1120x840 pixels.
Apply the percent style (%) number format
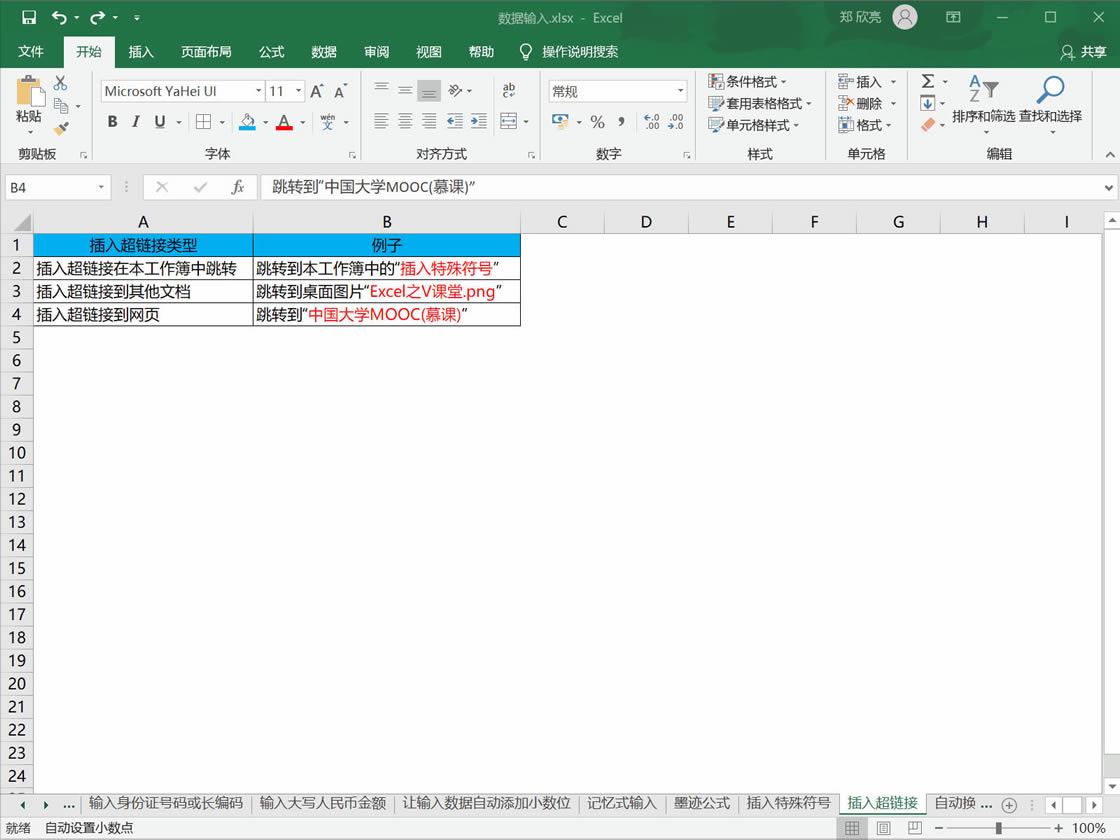597,122
